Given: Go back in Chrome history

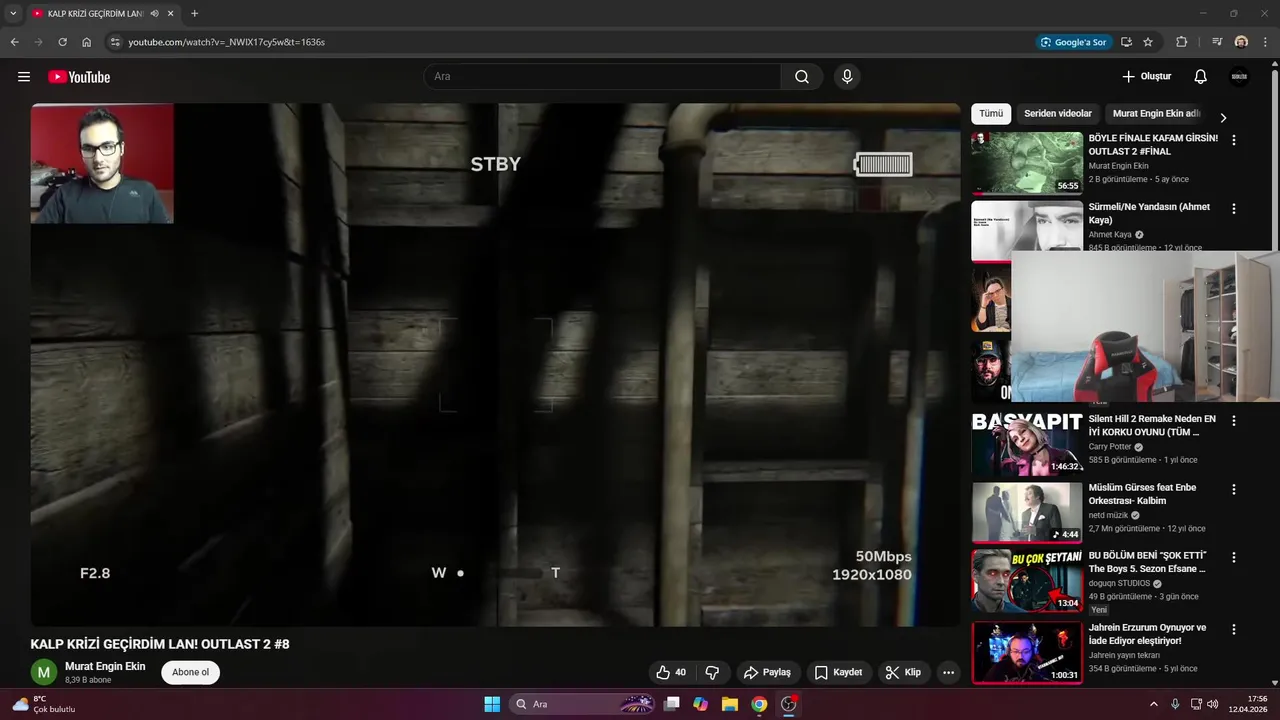Looking at the screenshot, I should [14, 42].
